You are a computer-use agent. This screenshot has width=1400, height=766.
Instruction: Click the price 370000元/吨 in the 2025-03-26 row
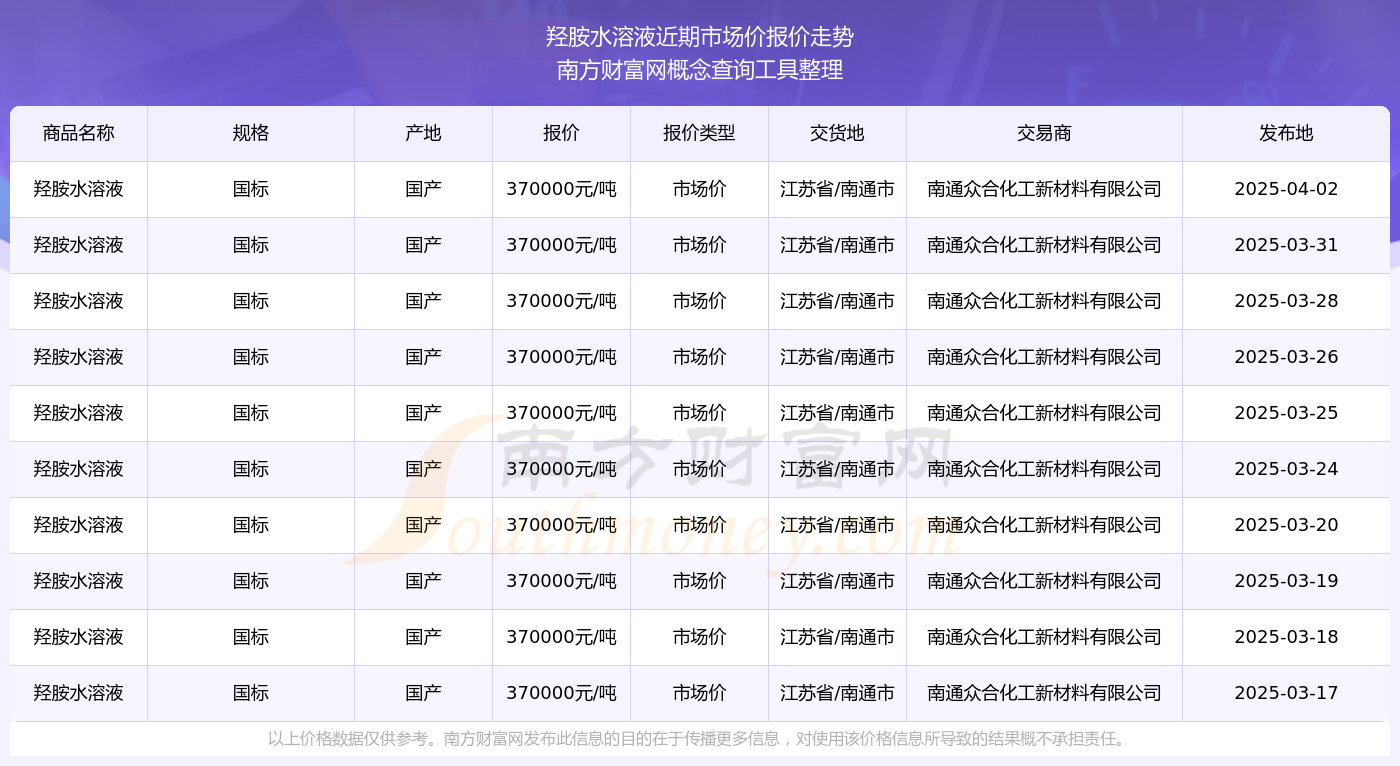tap(561, 357)
